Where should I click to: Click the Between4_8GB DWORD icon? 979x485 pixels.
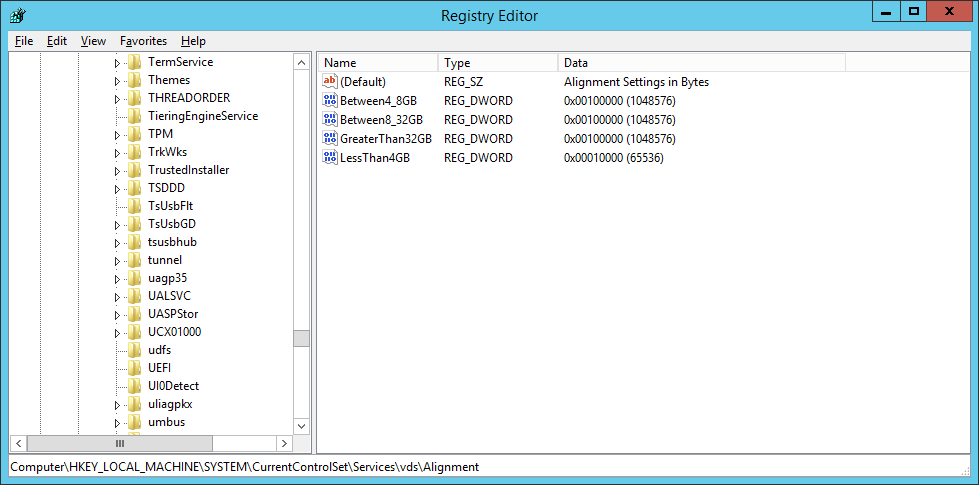tap(330, 100)
